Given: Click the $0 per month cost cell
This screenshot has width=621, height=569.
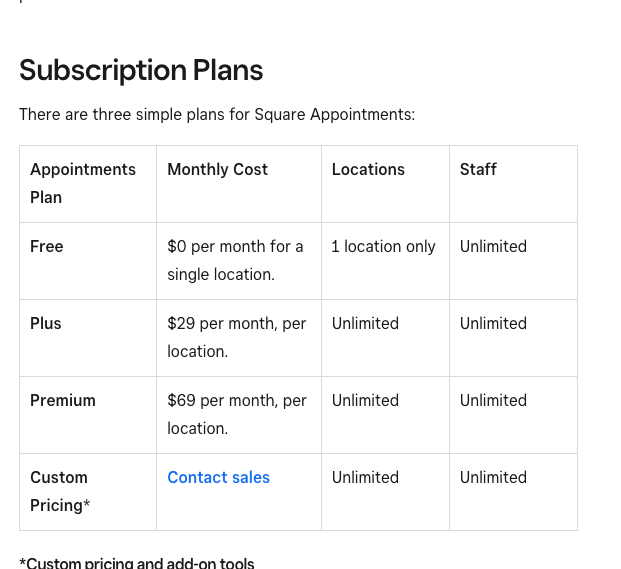Looking at the screenshot, I should [235, 260].
